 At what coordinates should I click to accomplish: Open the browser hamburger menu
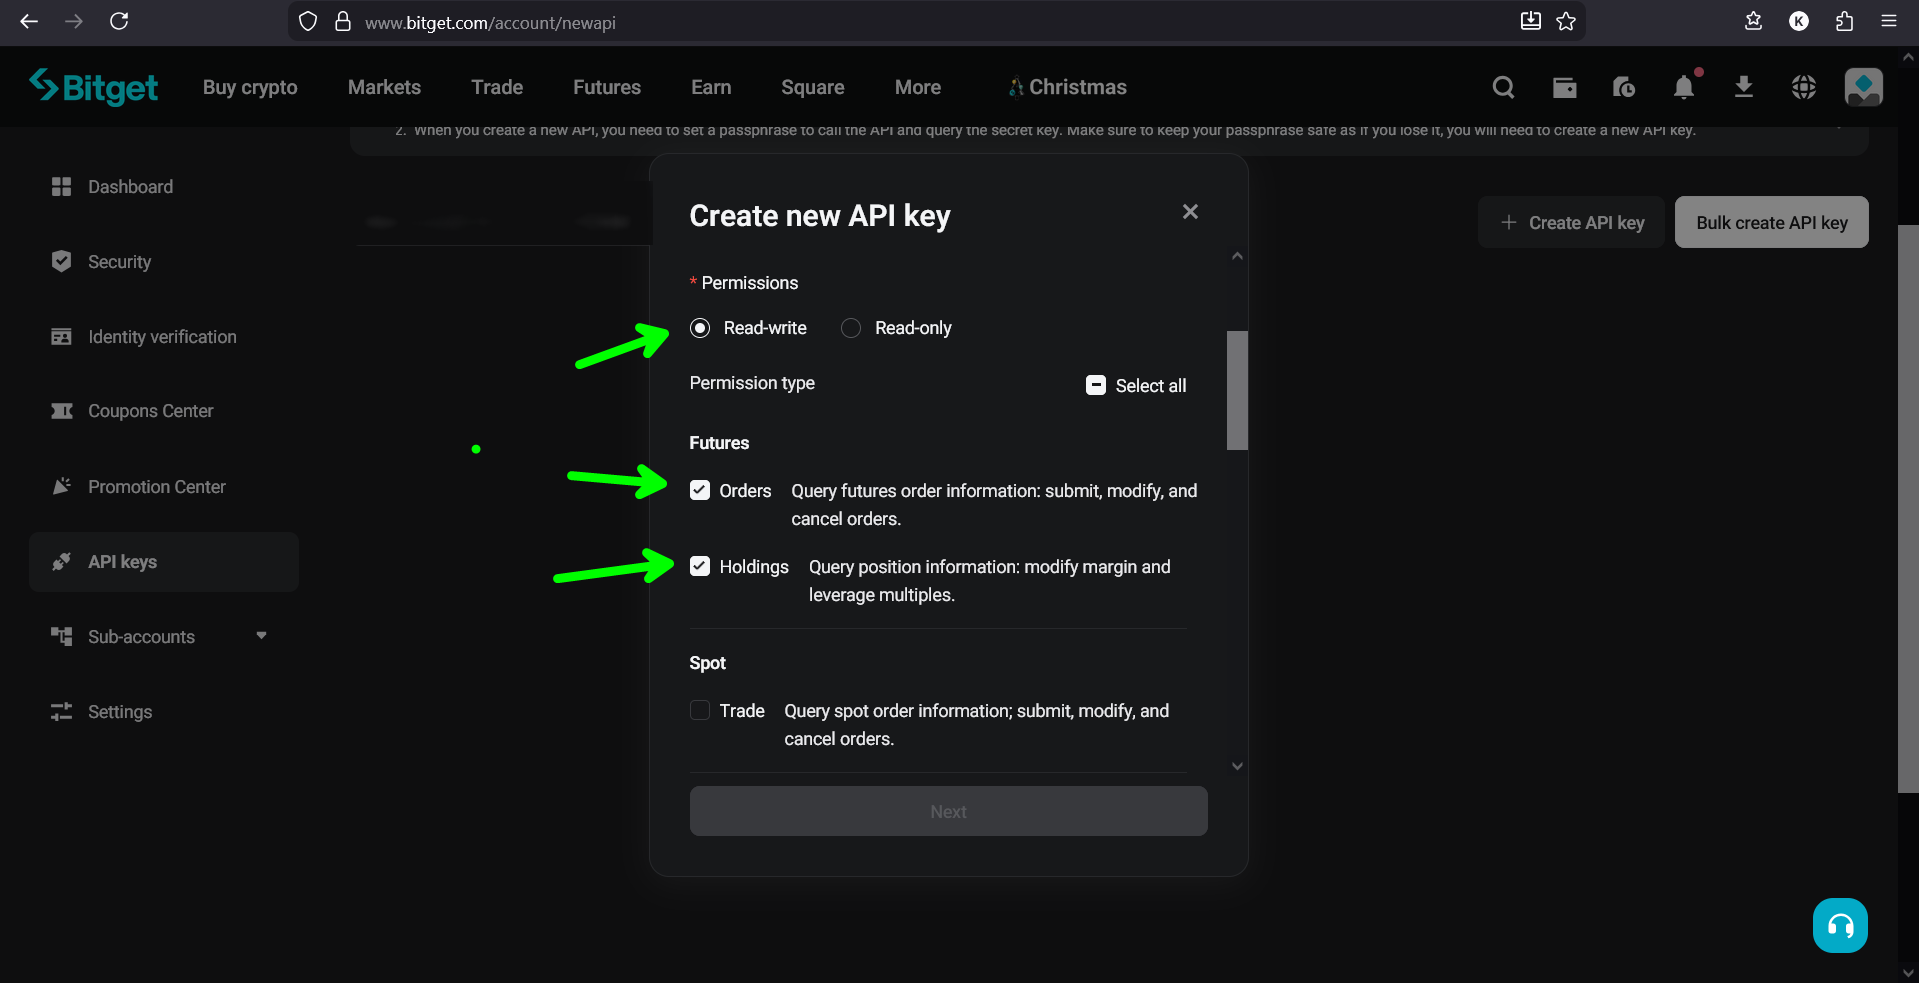pos(1889,21)
